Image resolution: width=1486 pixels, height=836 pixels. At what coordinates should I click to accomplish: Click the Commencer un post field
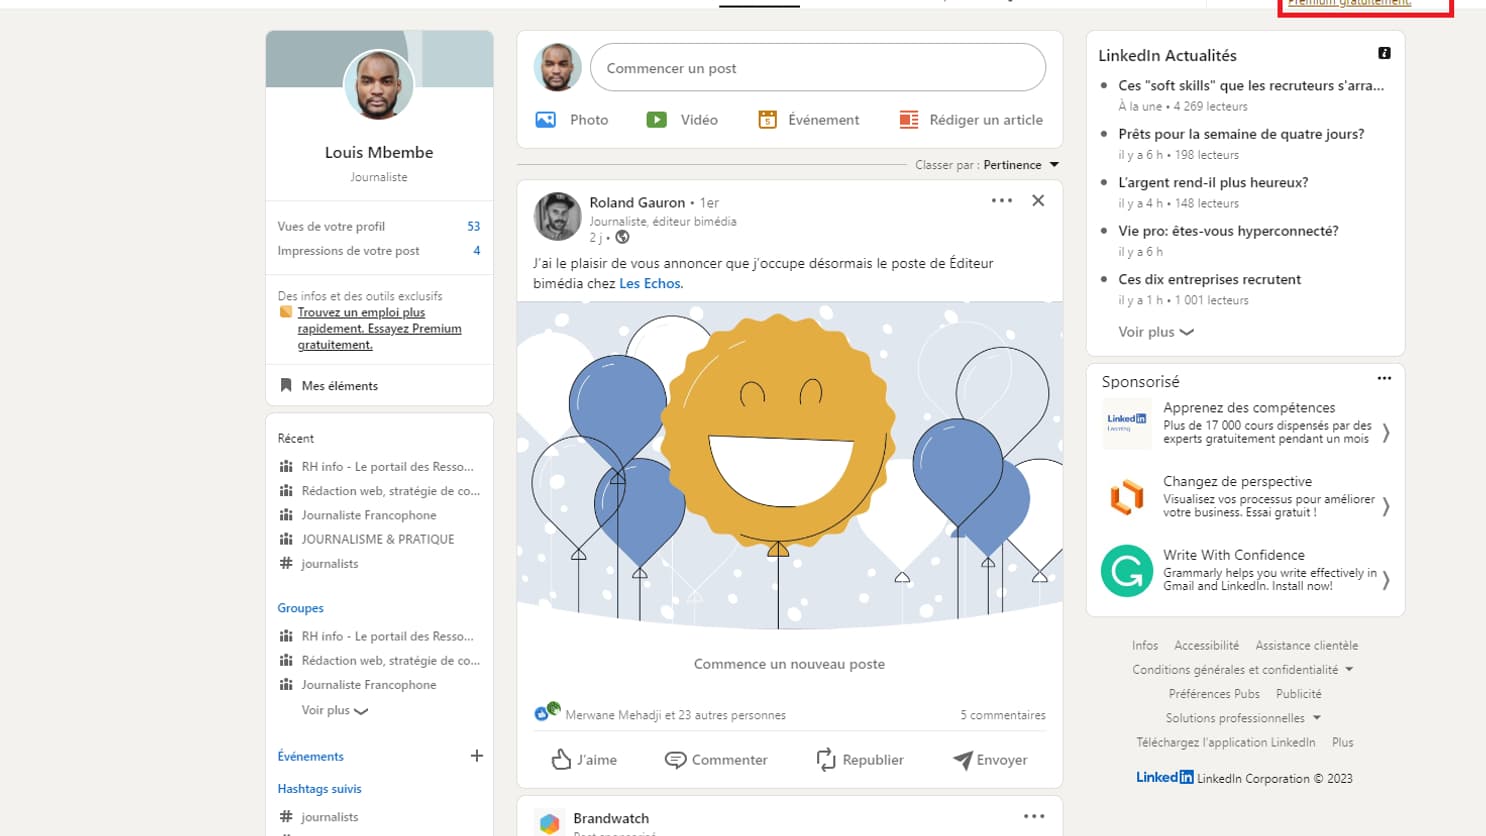[x=818, y=67]
